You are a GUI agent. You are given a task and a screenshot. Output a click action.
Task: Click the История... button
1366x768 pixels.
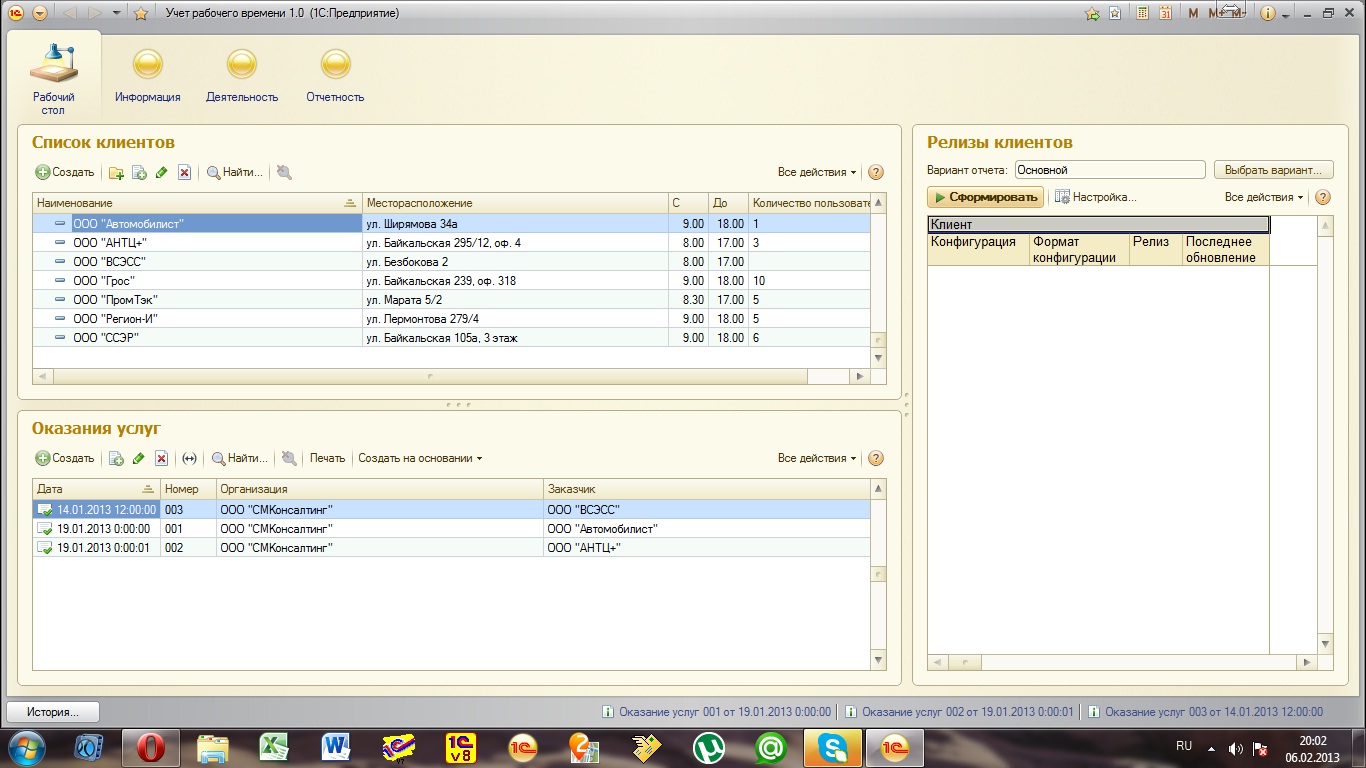coord(54,712)
